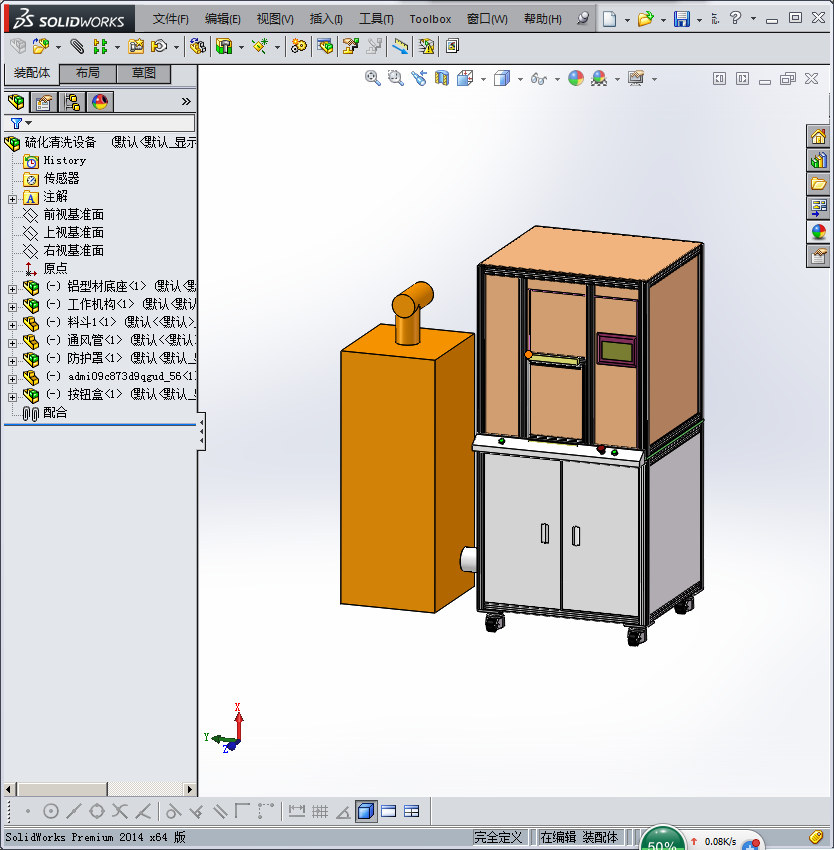Click the Previous View icon
This screenshot has width=834, height=850.
click(419, 79)
